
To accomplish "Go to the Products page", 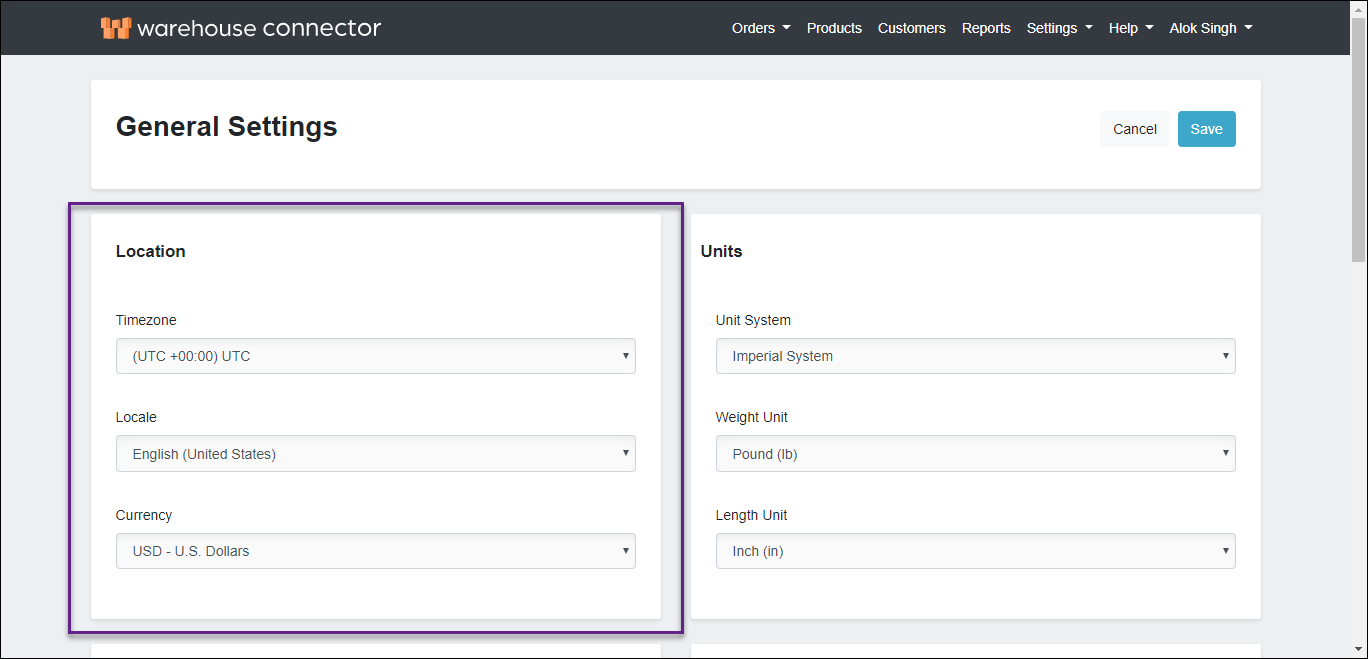I will coord(834,28).
